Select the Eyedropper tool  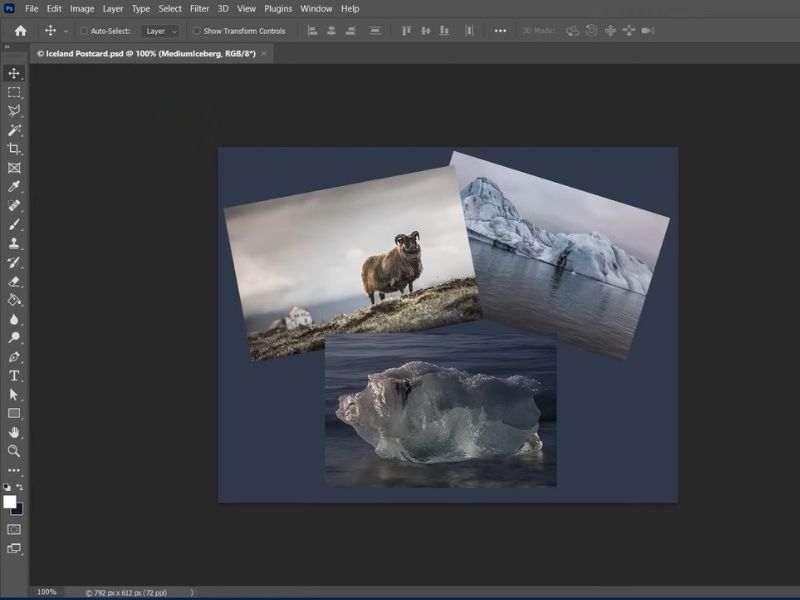(x=14, y=186)
